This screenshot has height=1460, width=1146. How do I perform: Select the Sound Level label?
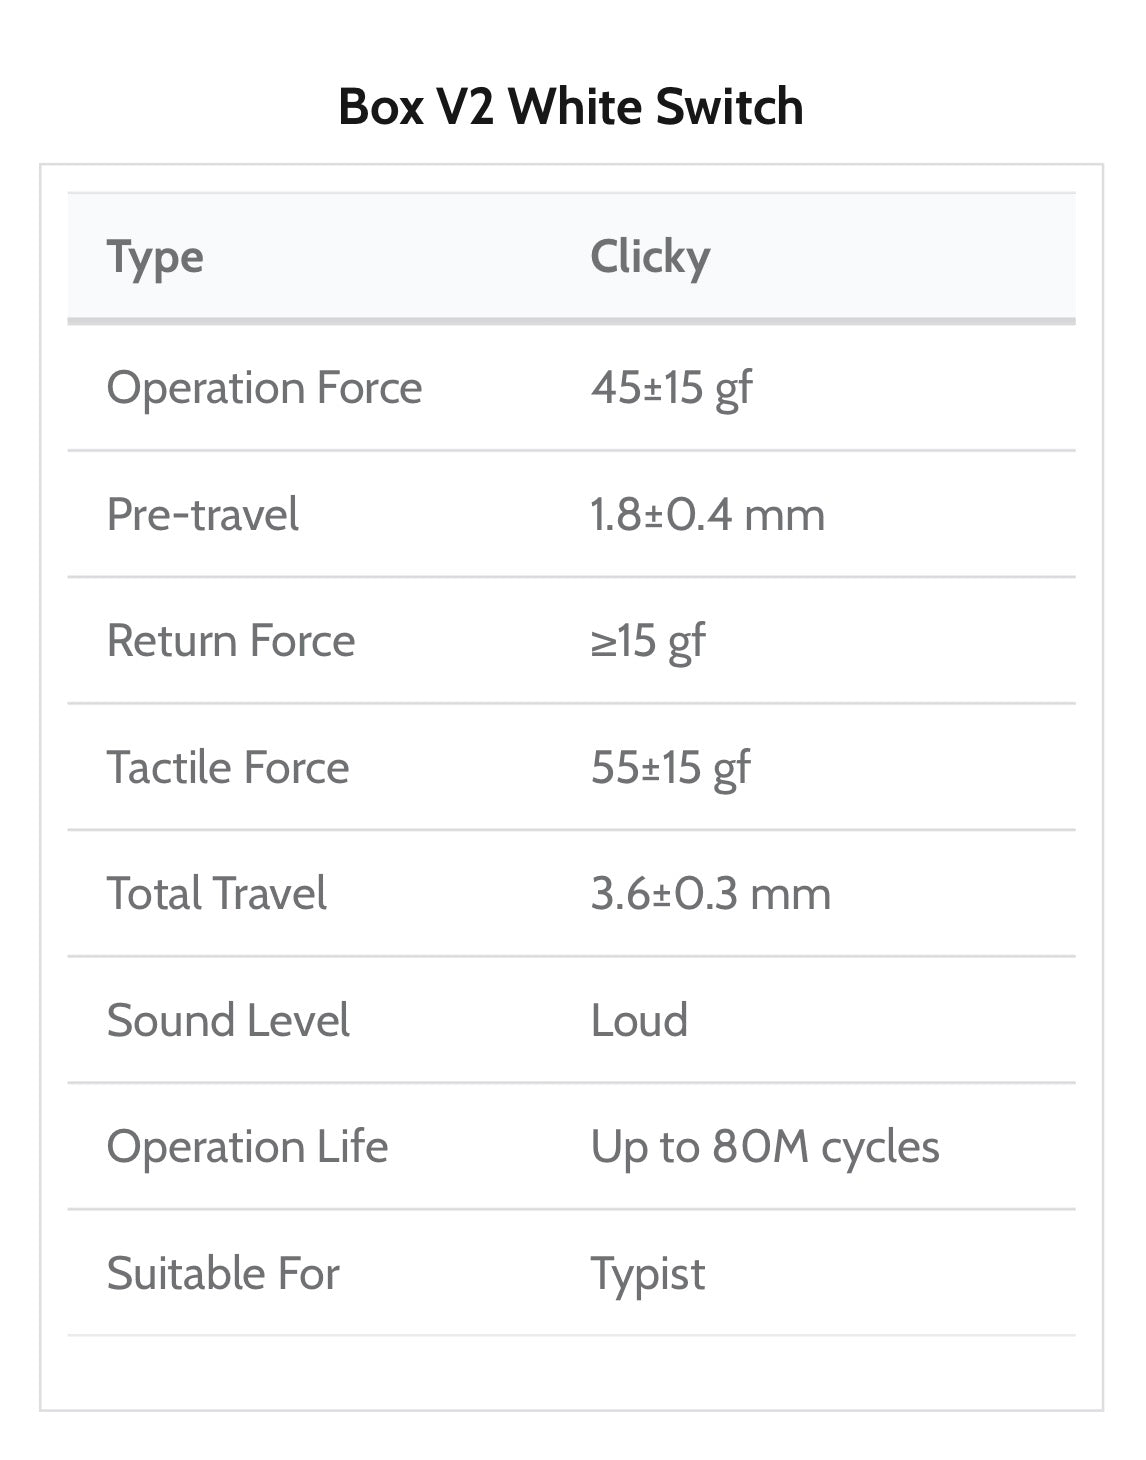click(x=228, y=1021)
